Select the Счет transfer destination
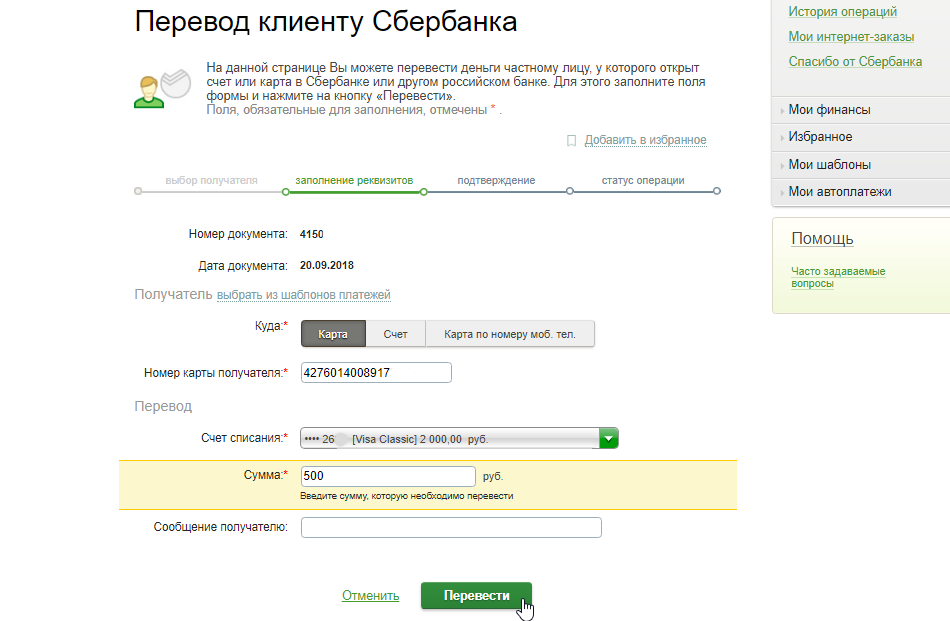The width and height of the screenshot is (950, 621). [396, 334]
